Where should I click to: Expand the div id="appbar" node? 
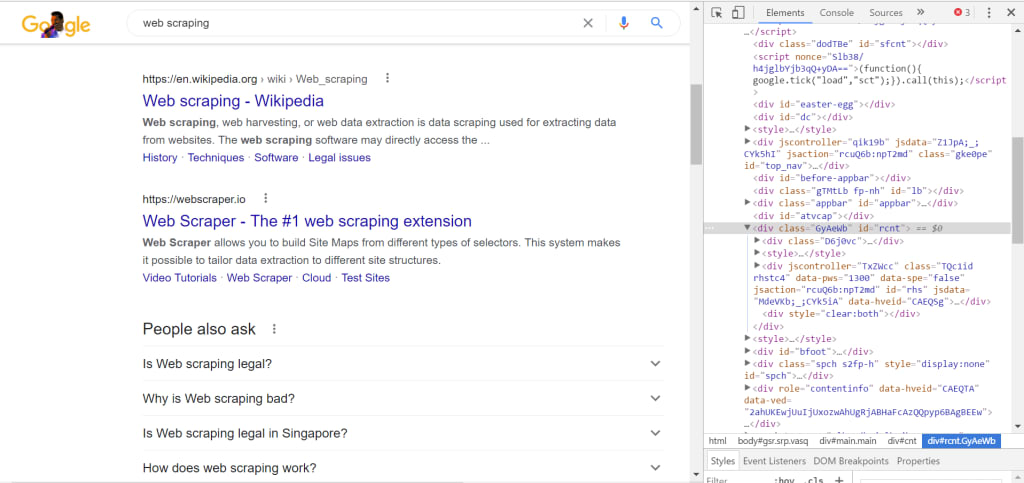[748, 203]
